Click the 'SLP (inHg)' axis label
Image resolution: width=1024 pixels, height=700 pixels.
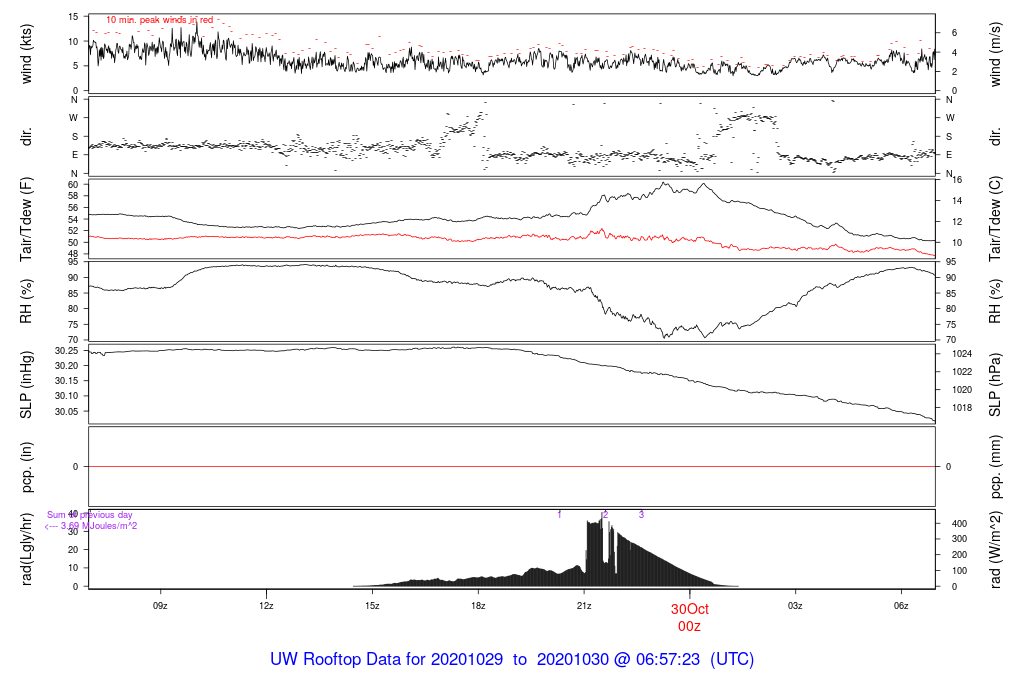tap(26, 385)
